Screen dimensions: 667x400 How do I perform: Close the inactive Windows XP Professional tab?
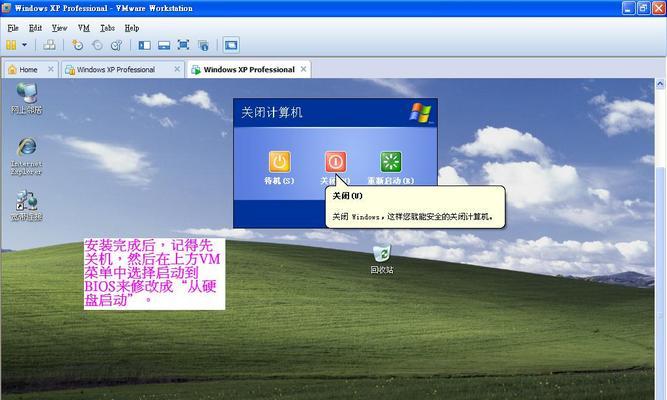(177, 69)
